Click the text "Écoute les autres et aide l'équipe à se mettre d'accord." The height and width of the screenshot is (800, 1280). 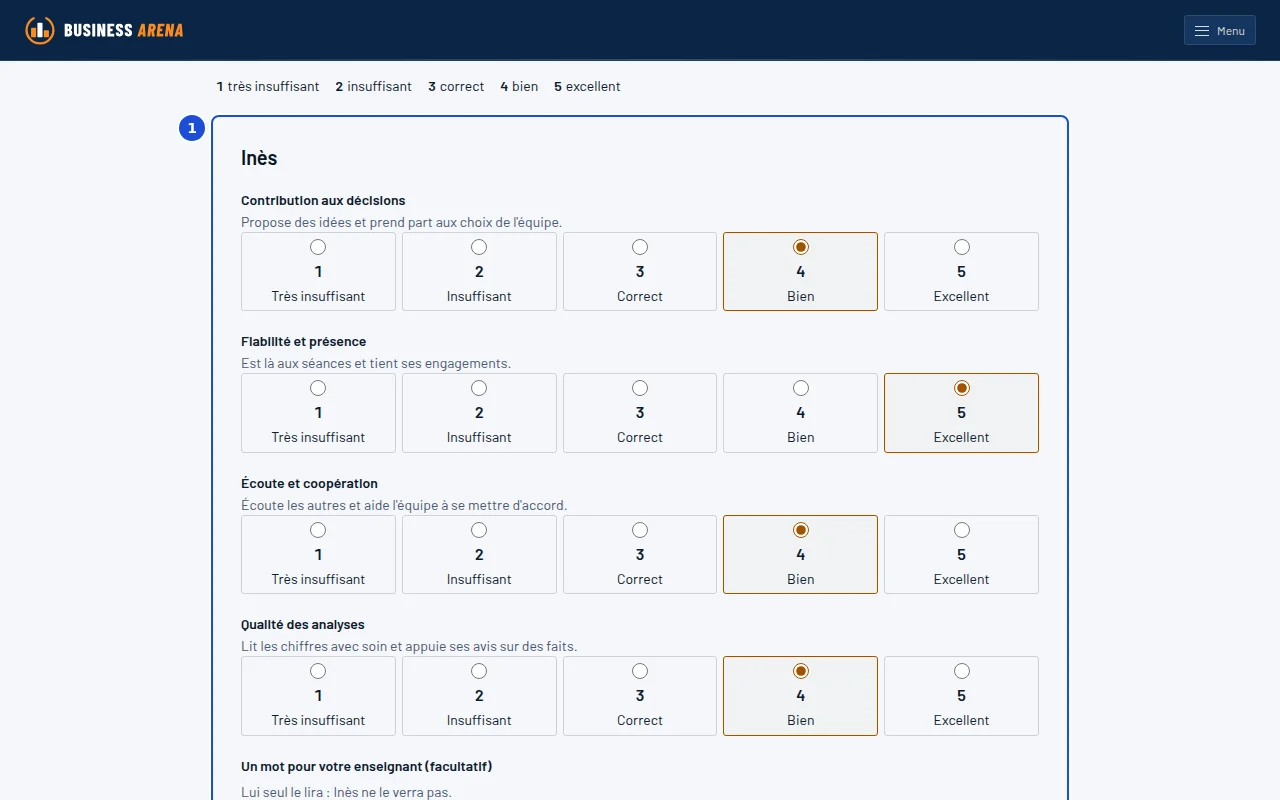point(404,505)
